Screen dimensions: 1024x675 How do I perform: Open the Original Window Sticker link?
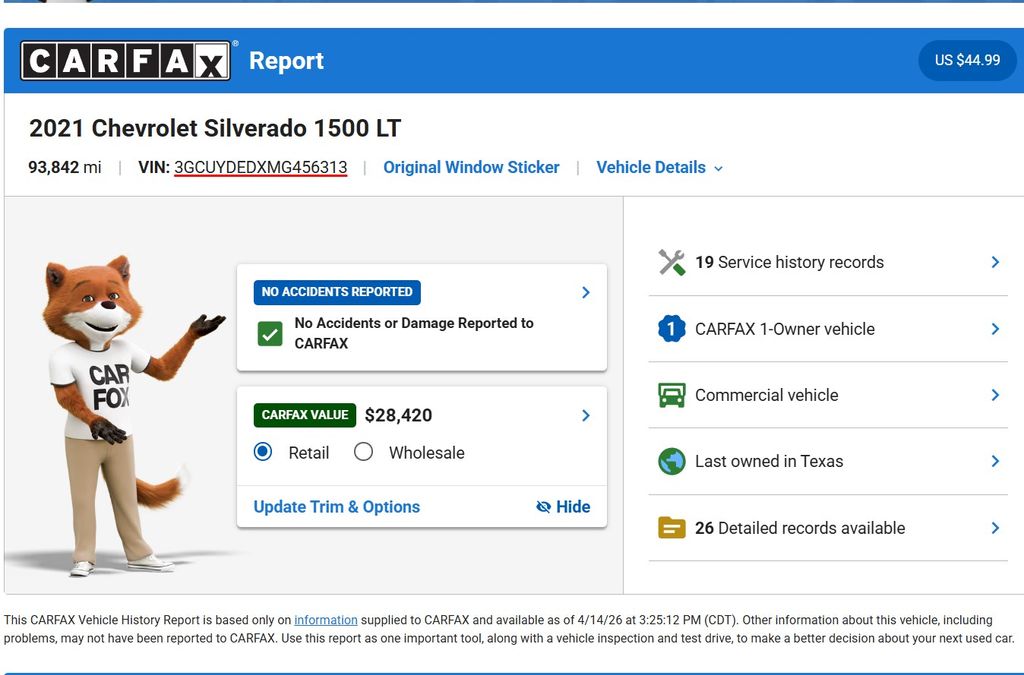[x=471, y=168]
